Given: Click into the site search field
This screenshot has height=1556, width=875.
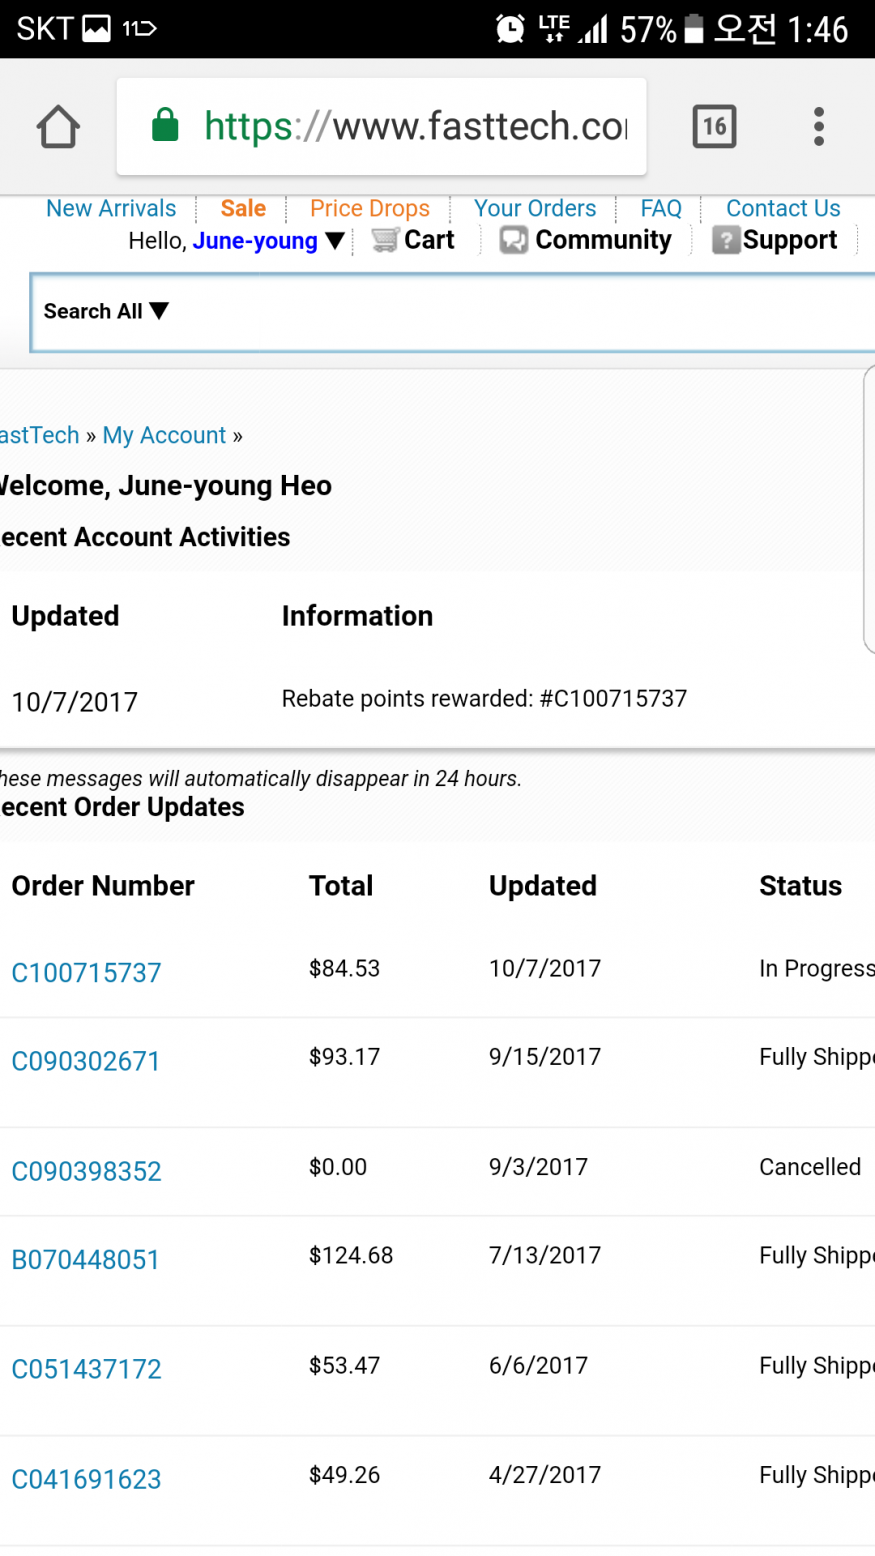Looking at the screenshot, I should coord(520,312).
